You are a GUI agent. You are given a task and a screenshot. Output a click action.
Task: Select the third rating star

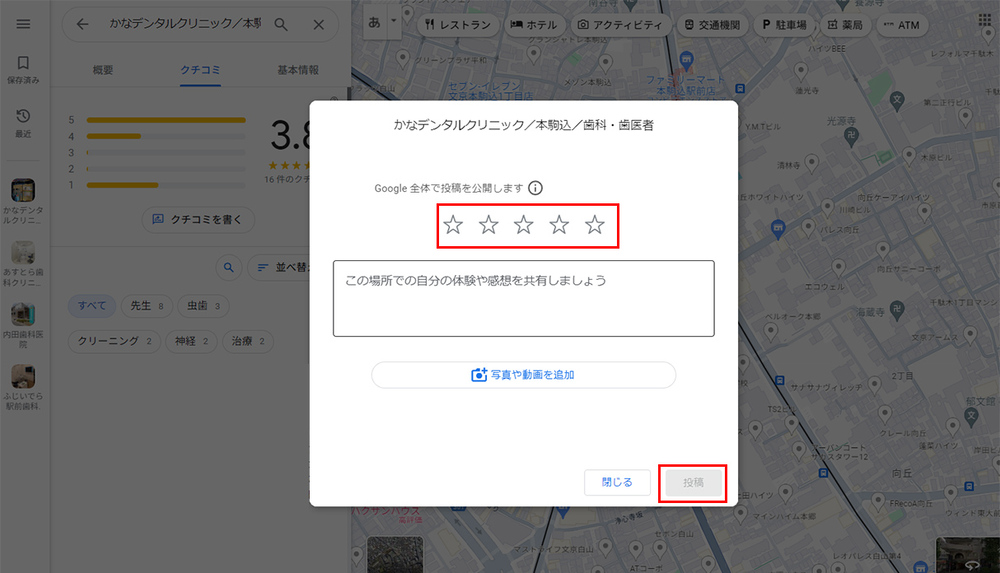524,225
